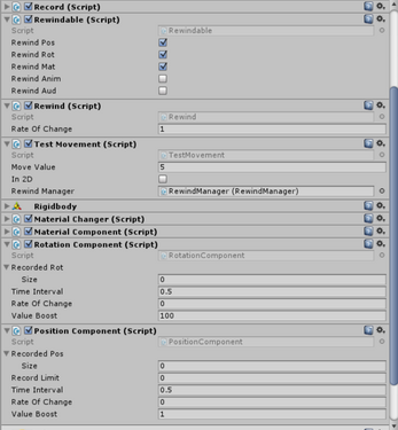Open help icon for Record script
Viewport: 398px width, 430px height.
pos(368,6)
